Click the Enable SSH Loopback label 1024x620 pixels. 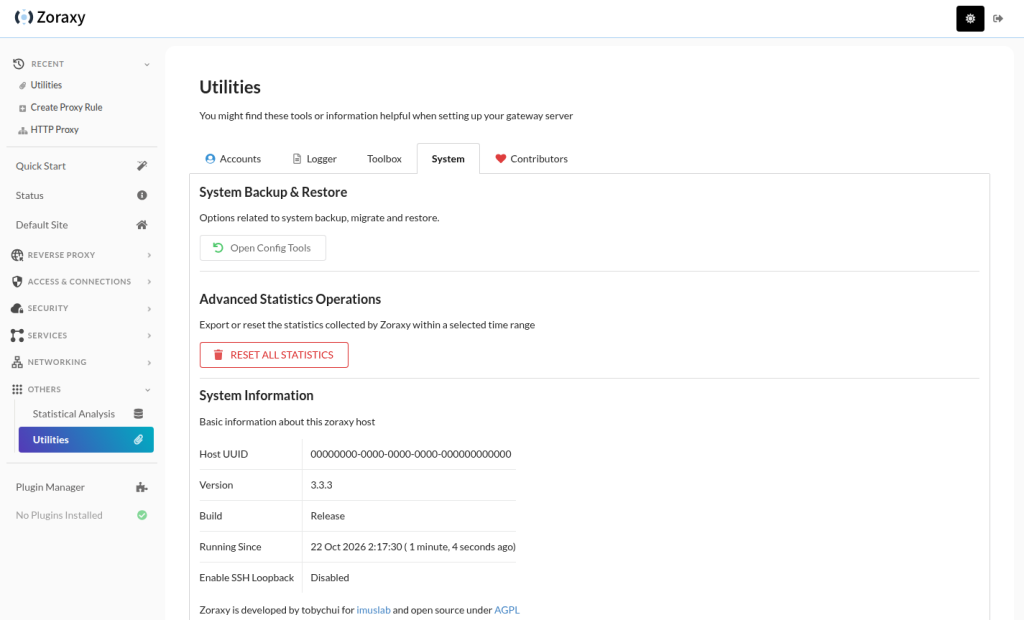pyautogui.click(x=246, y=578)
